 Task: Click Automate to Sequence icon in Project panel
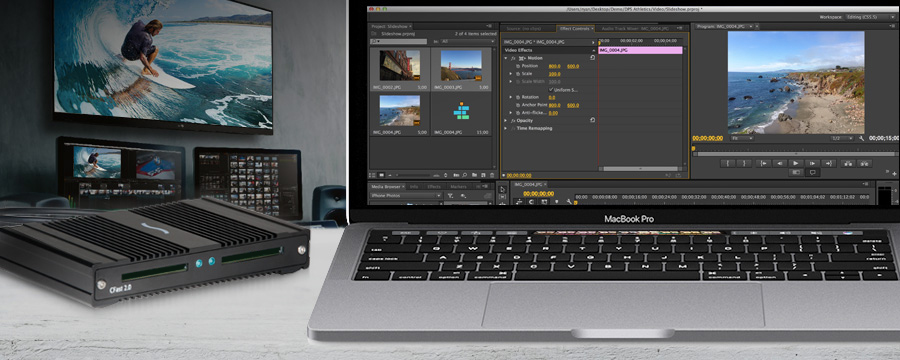[456, 175]
